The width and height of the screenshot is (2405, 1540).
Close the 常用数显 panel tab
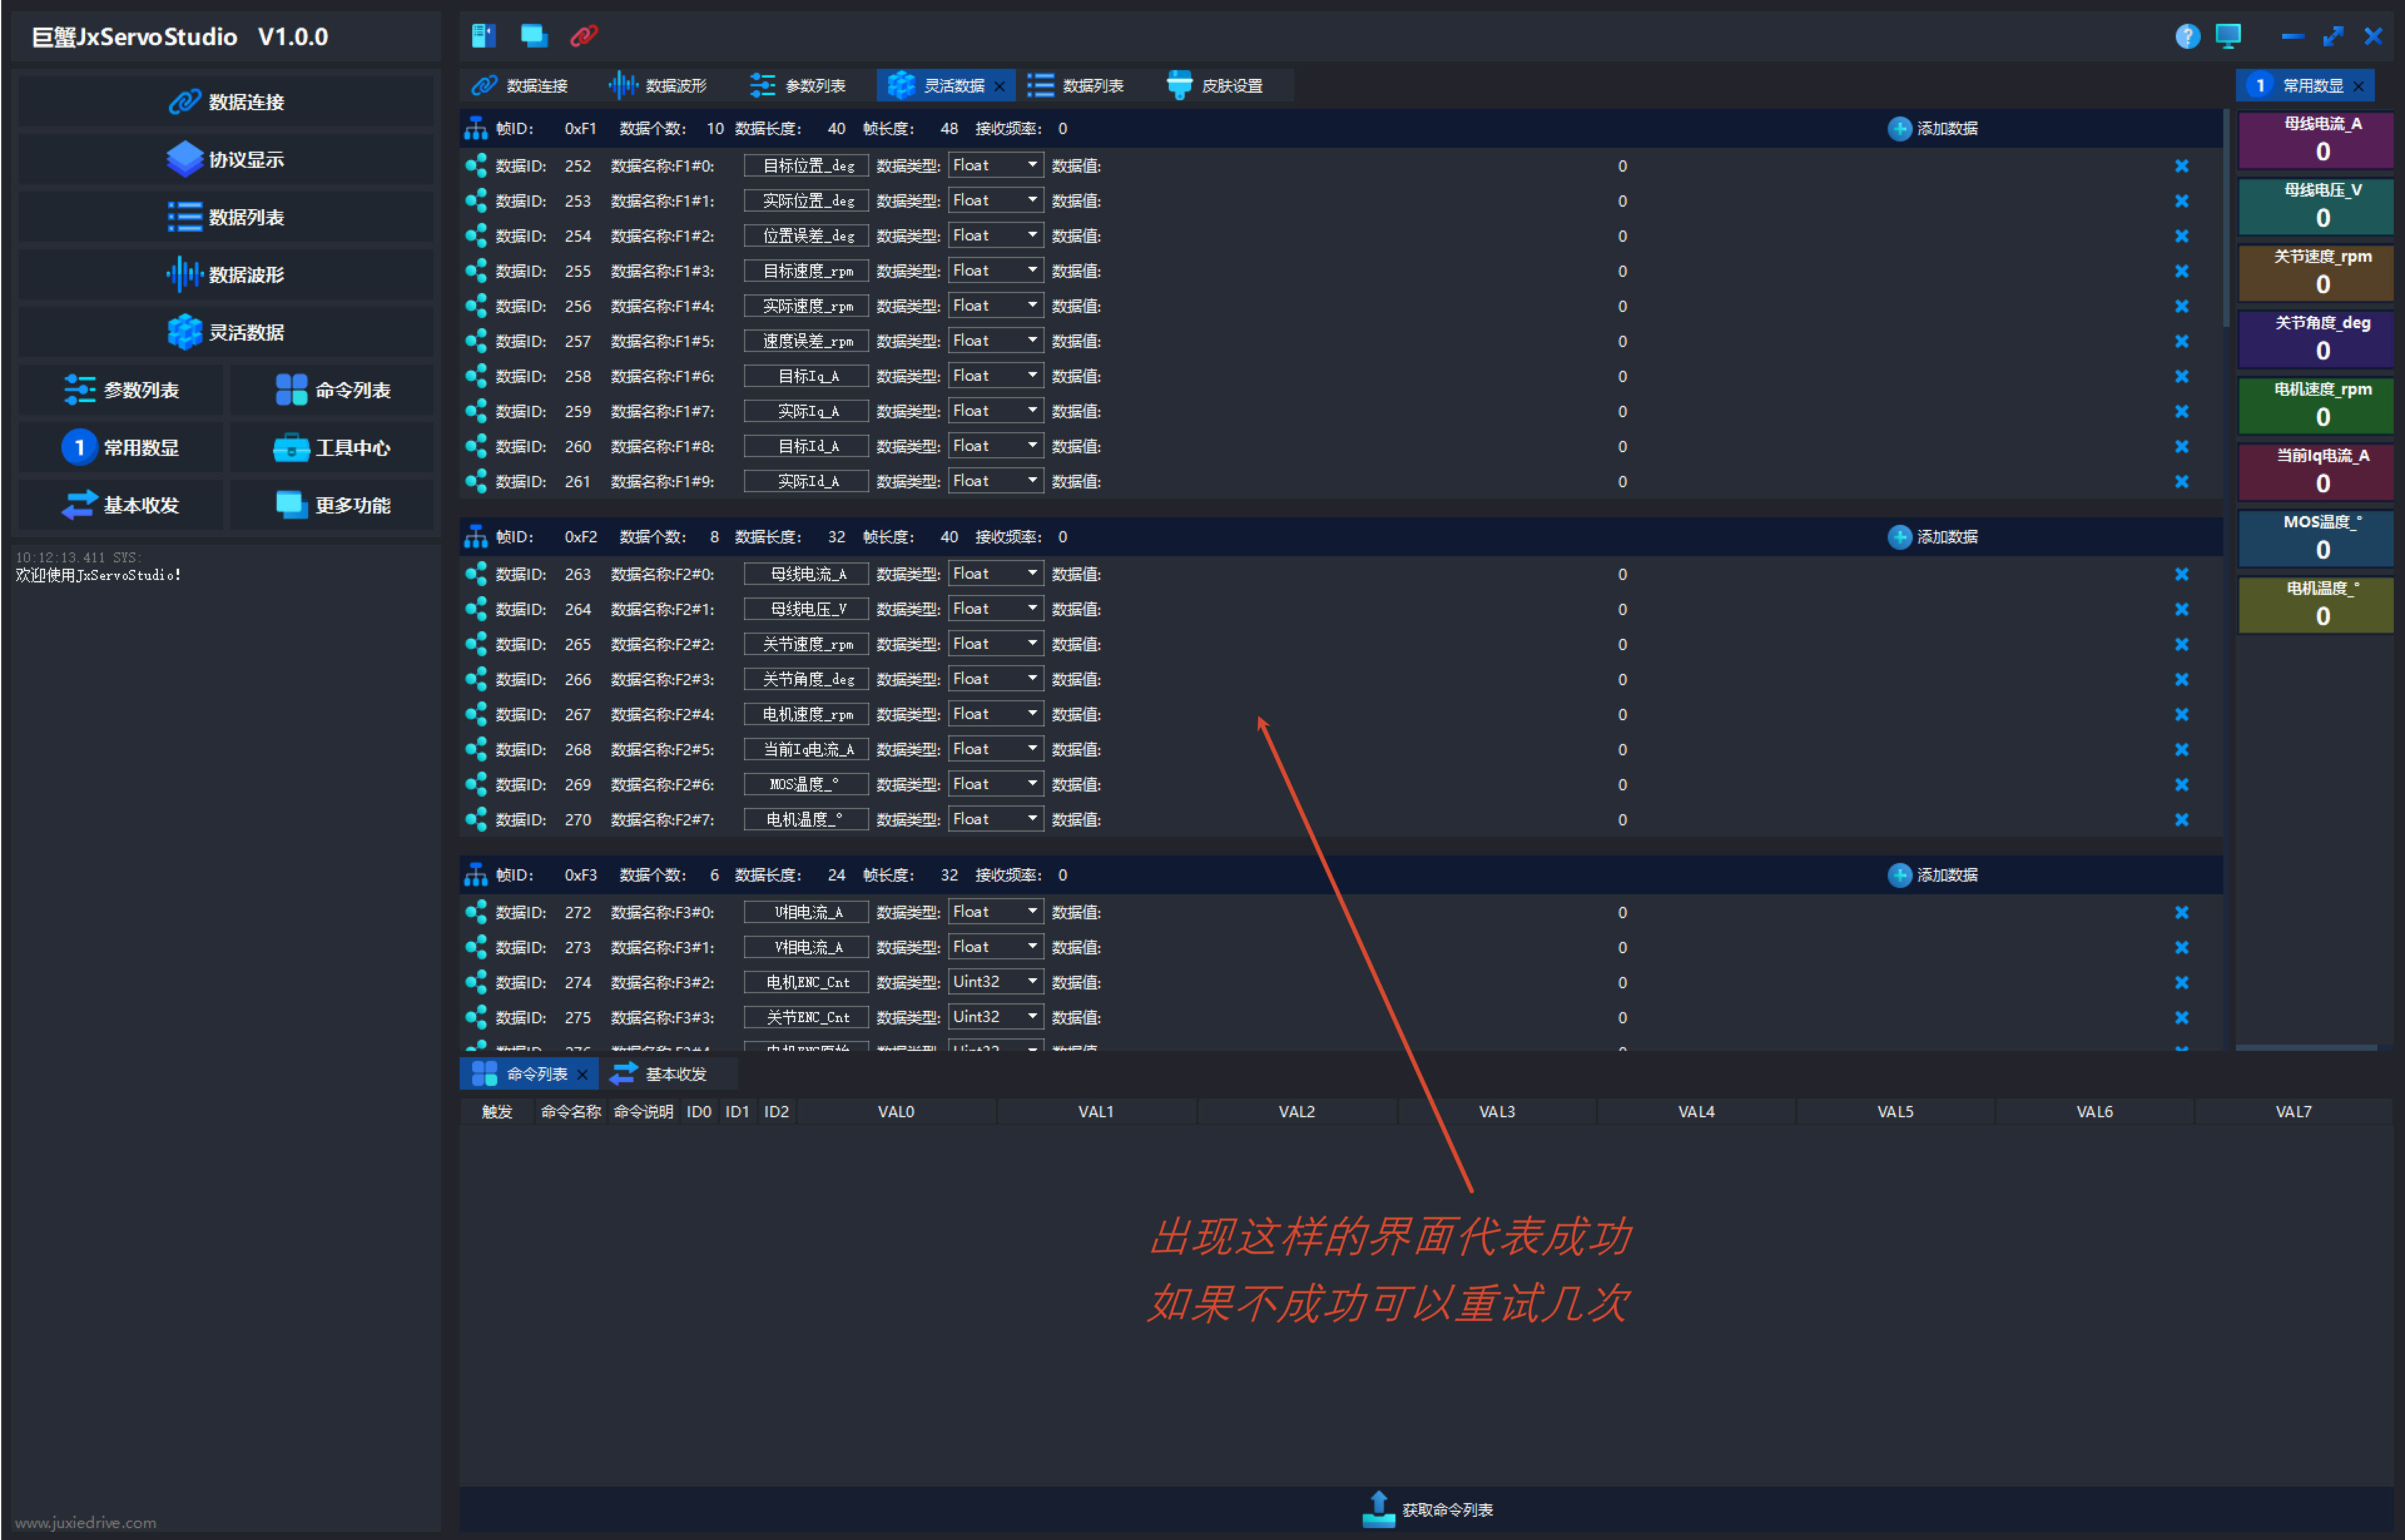[x=2359, y=86]
